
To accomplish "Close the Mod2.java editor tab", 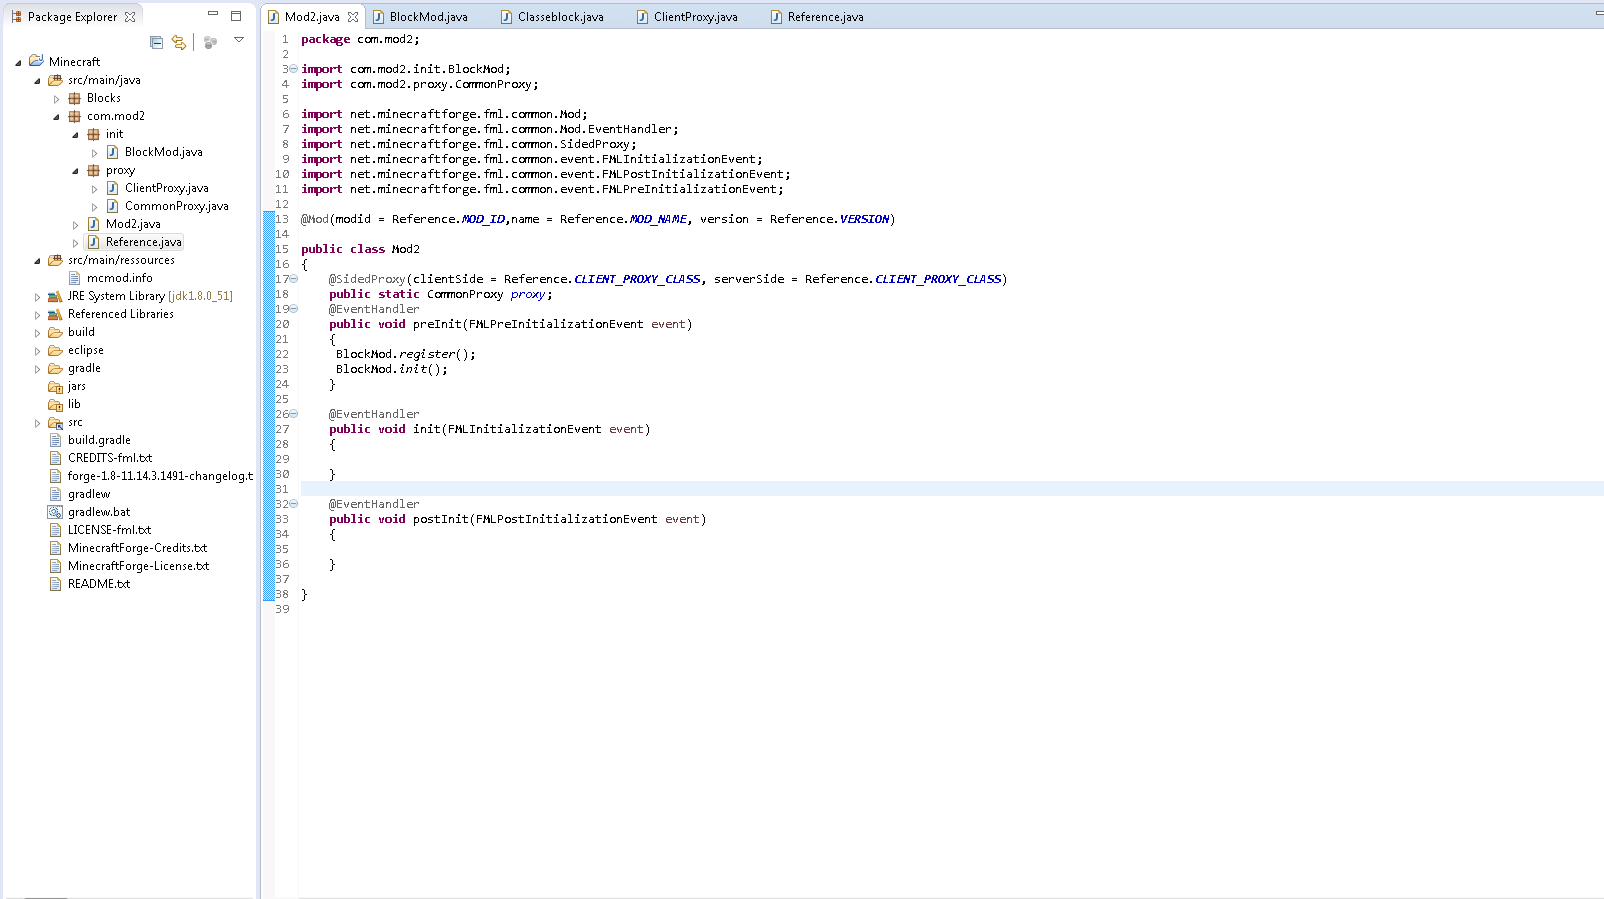I will 353,17.
